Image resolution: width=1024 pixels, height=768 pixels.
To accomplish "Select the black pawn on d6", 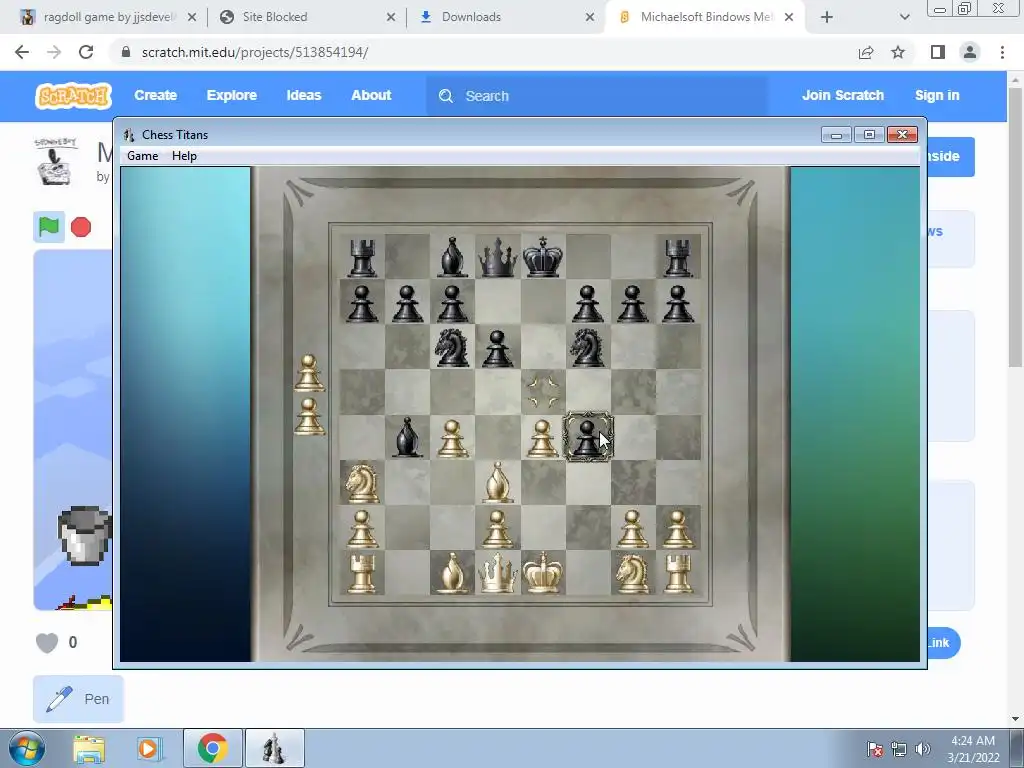I will pos(498,347).
